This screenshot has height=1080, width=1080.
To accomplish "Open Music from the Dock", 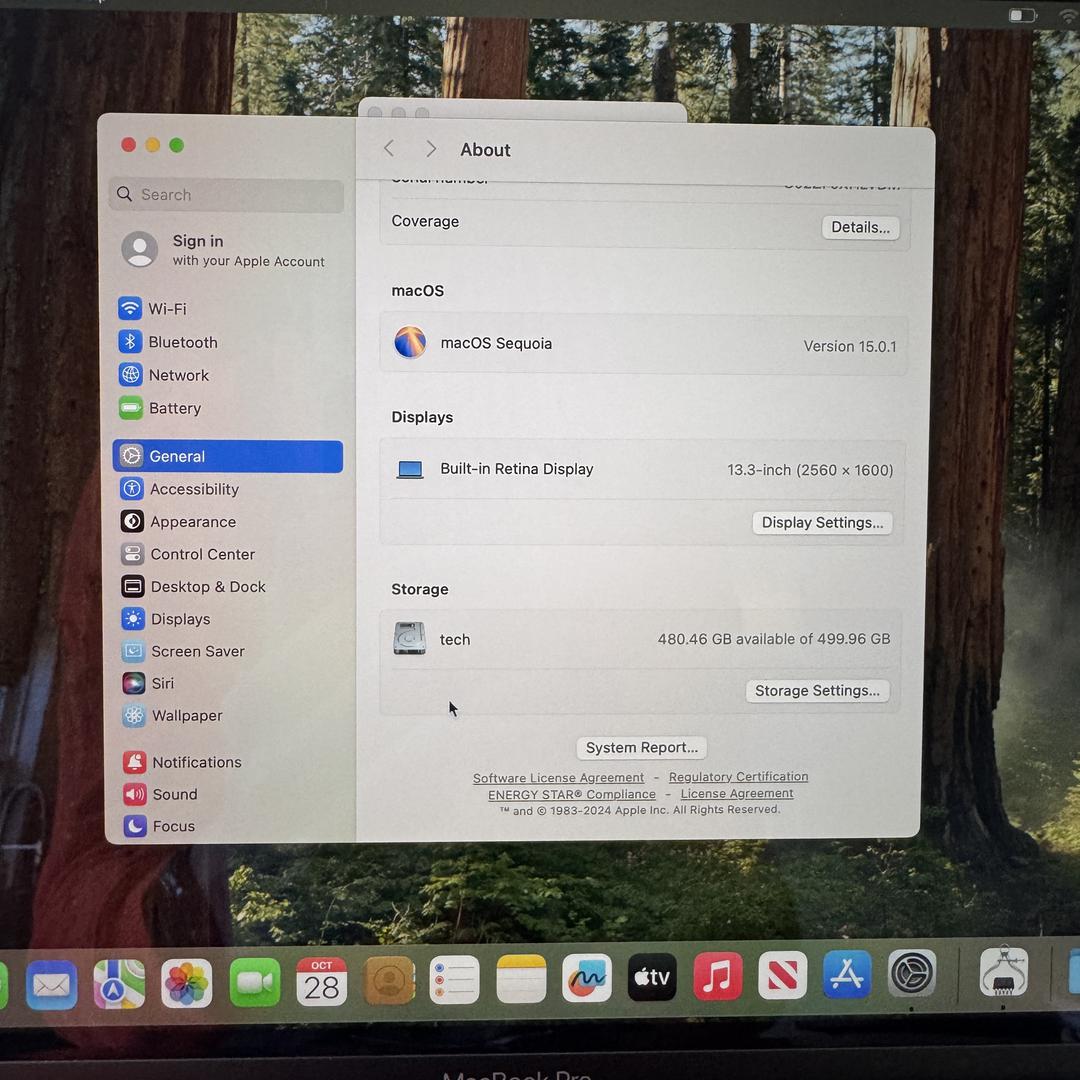I will pyautogui.click(x=718, y=977).
